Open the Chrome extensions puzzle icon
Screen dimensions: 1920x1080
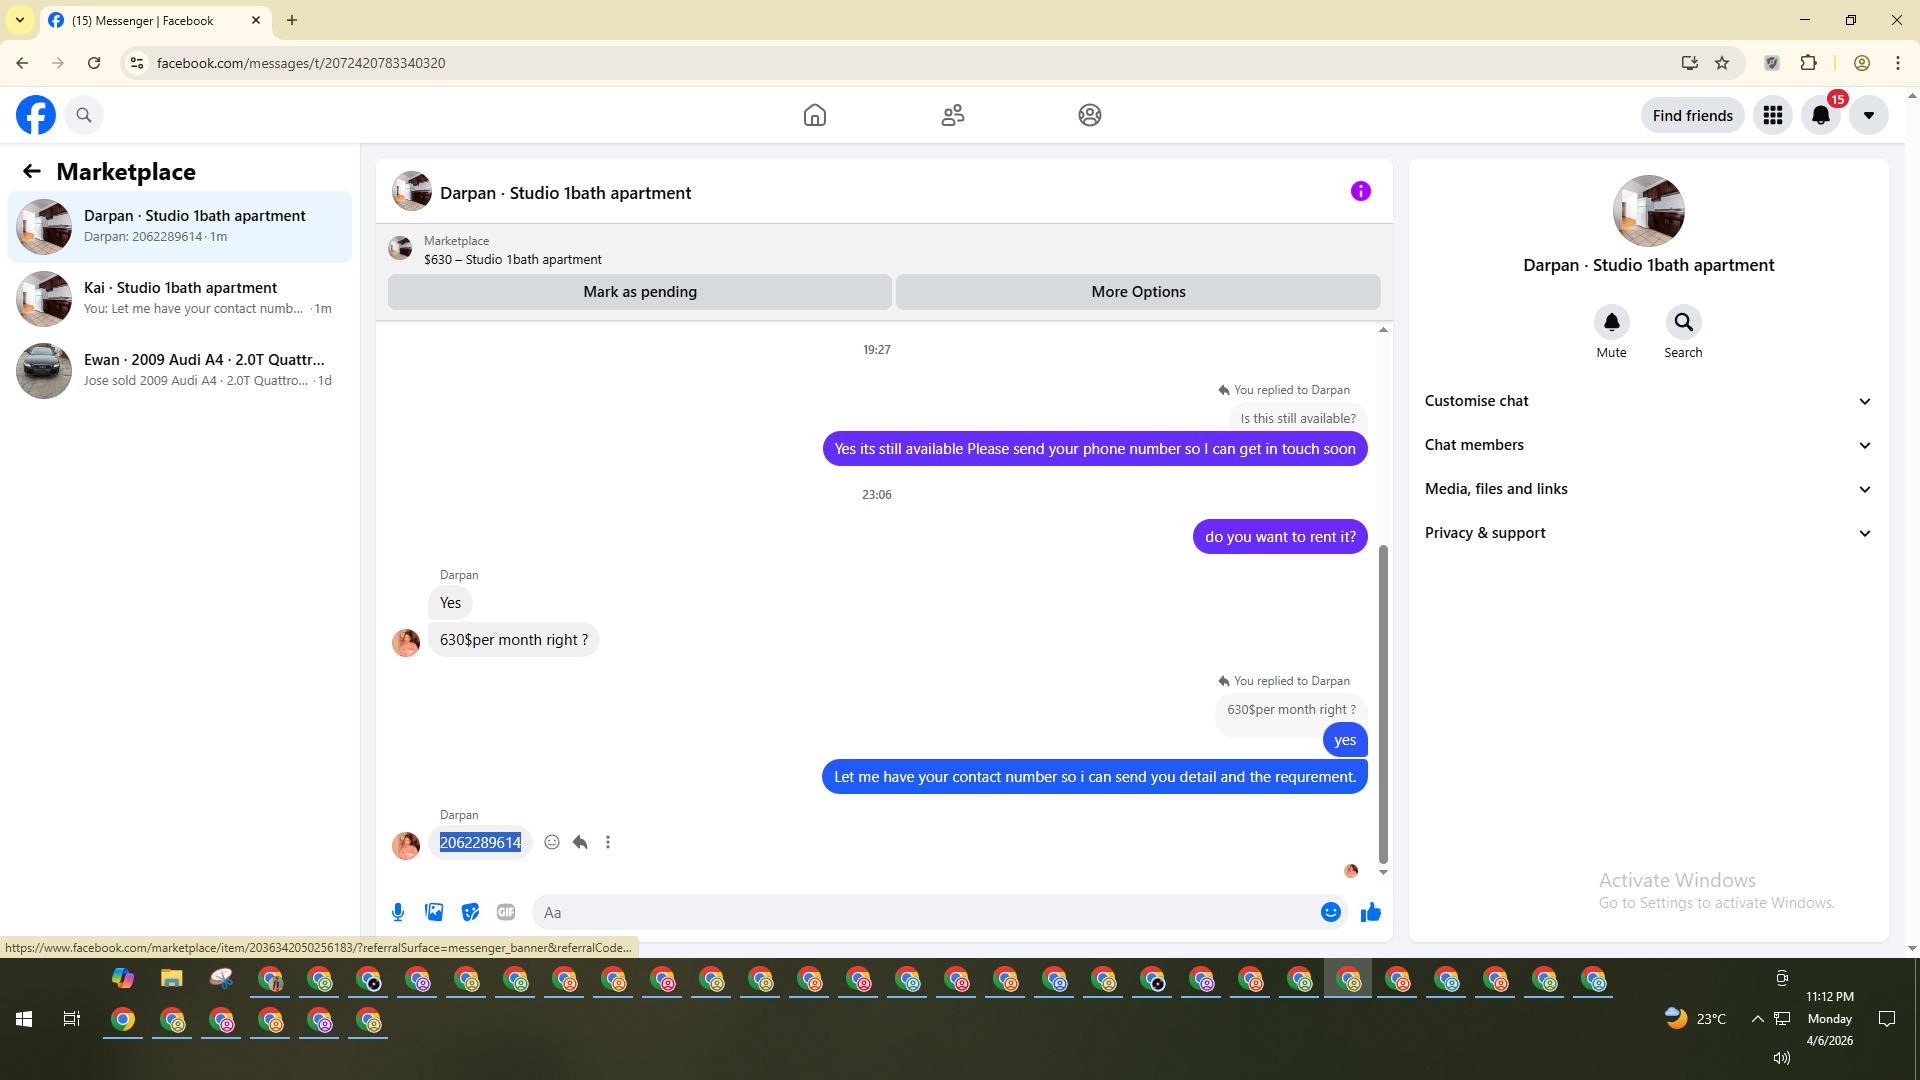click(1808, 63)
